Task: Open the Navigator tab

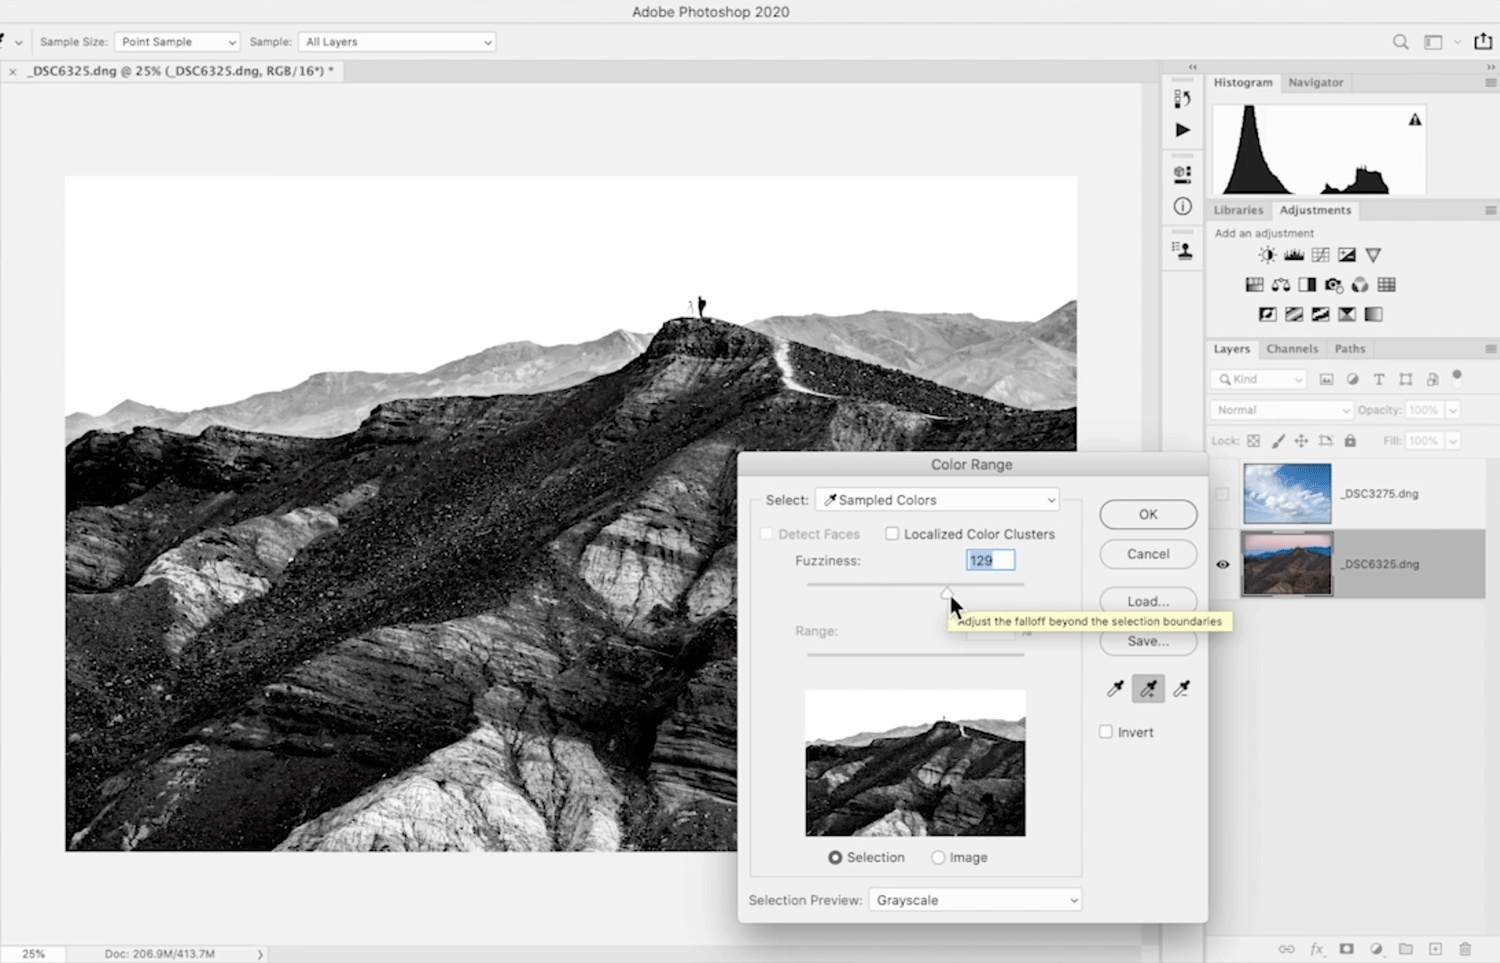Action: click(1315, 83)
